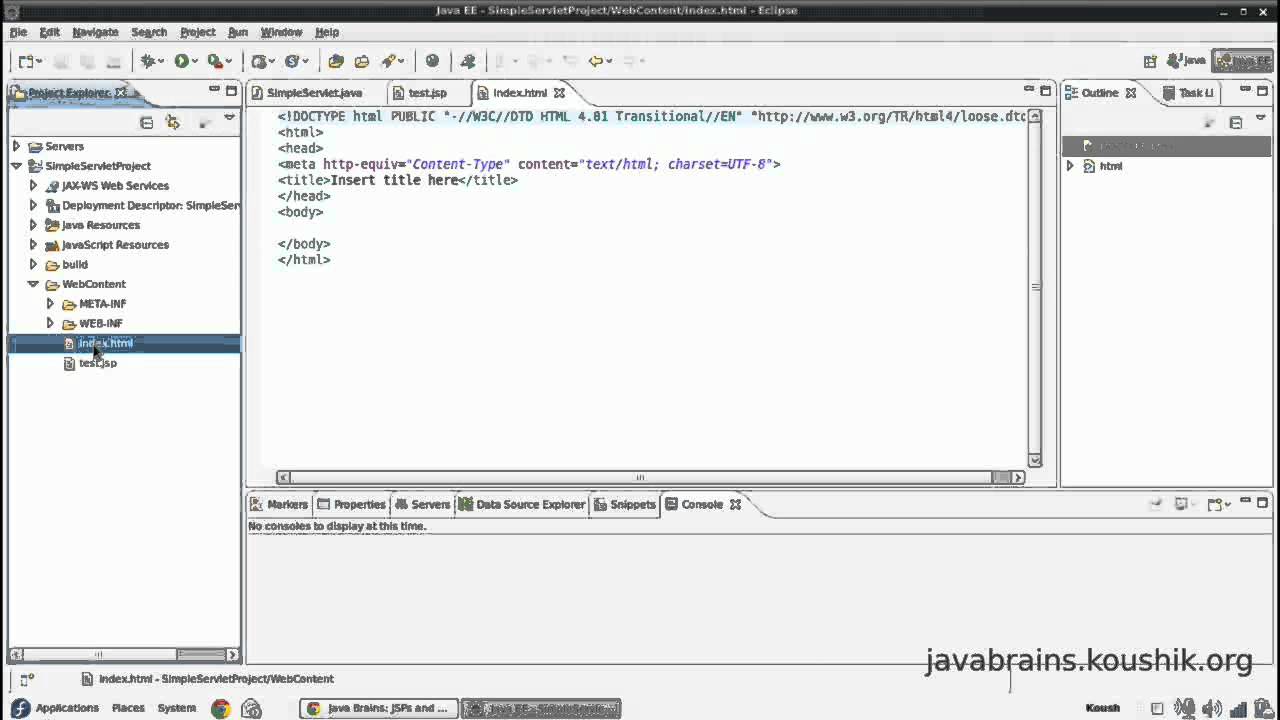The image size is (1280, 720).
Task: Expand the META-INF folder
Action: (x=50, y=304)
